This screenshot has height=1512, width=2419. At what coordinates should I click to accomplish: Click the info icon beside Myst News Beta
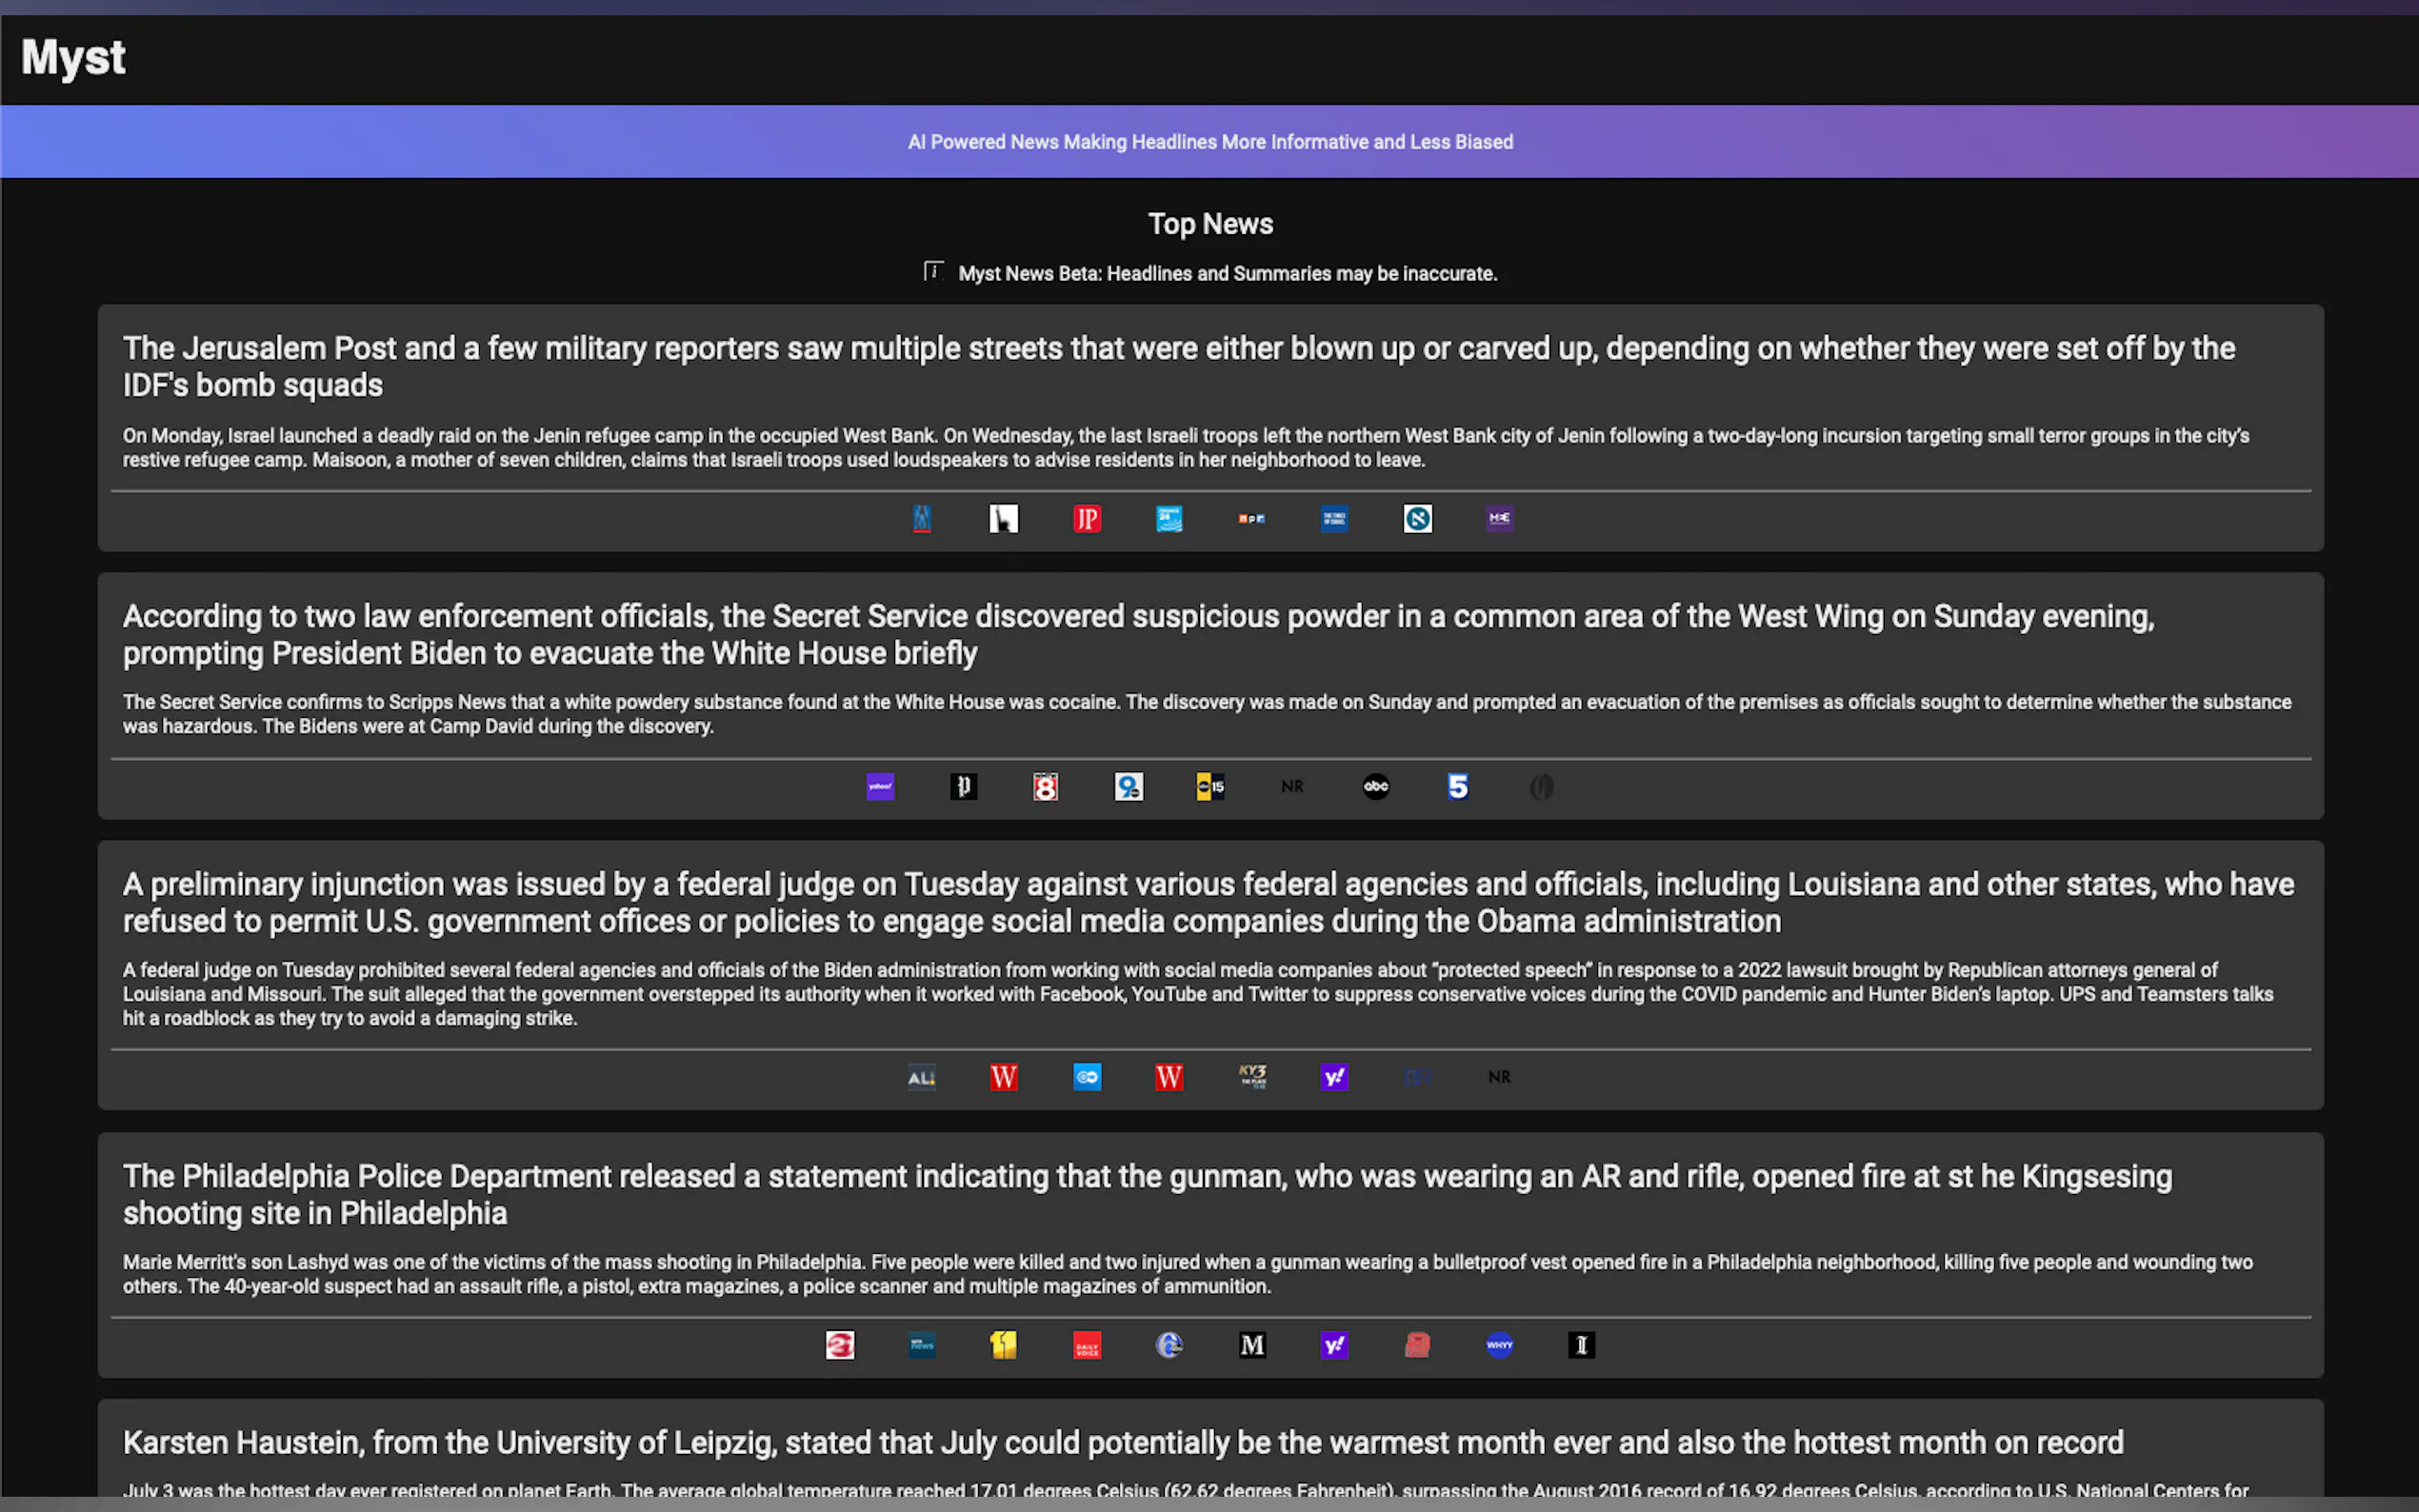pos(933,271)
